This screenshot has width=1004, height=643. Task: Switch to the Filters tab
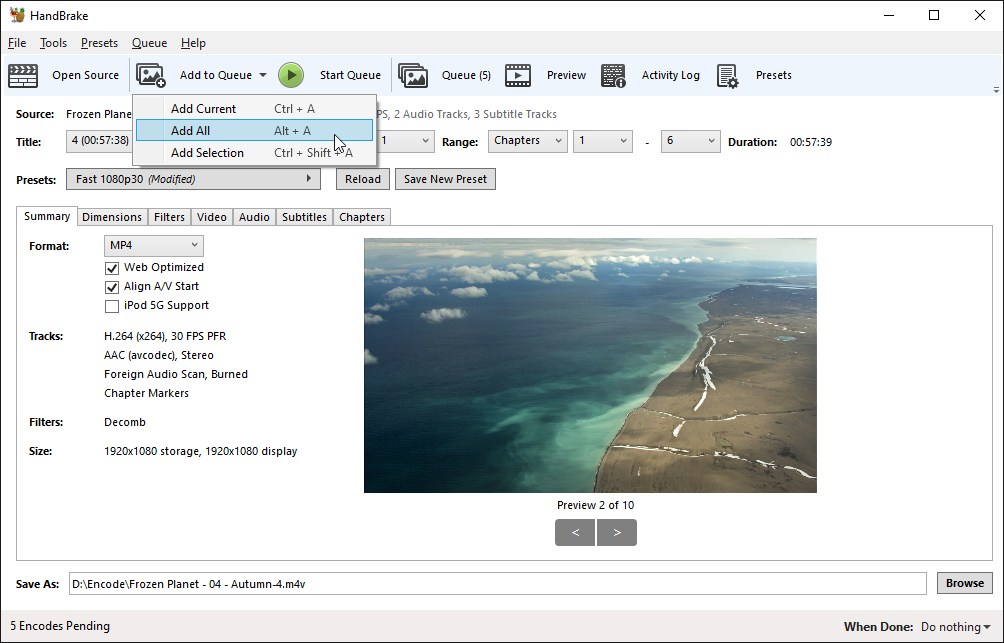(169, 217)
